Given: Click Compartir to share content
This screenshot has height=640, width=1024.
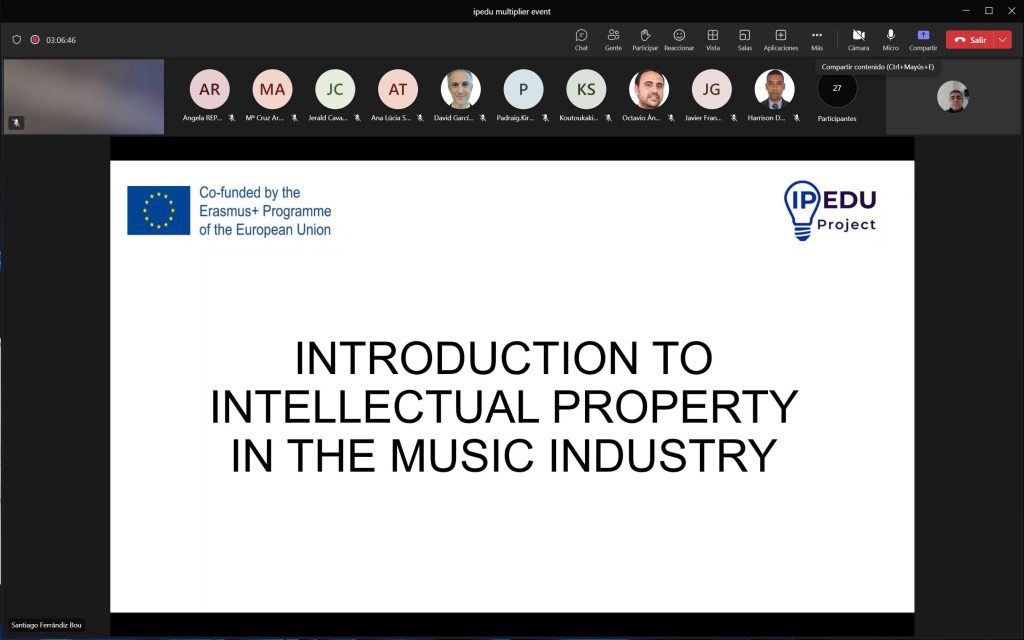Looking at the screenshot, I should coord(923,39).
